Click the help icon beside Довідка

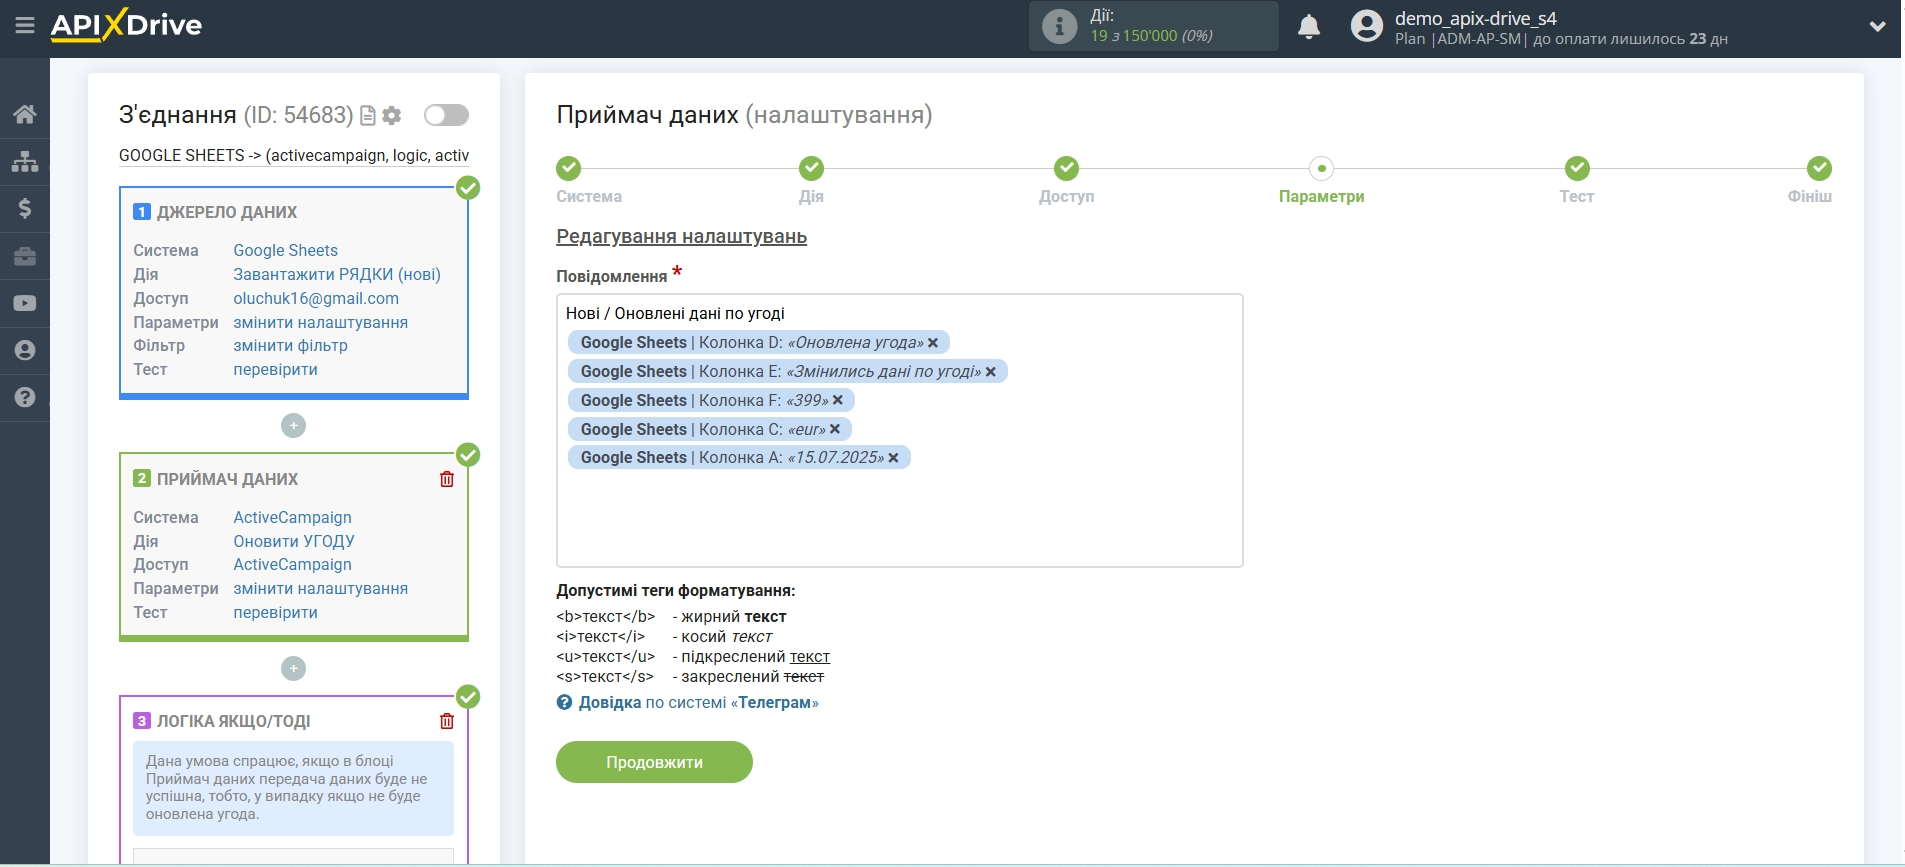[x=565, y=703]
